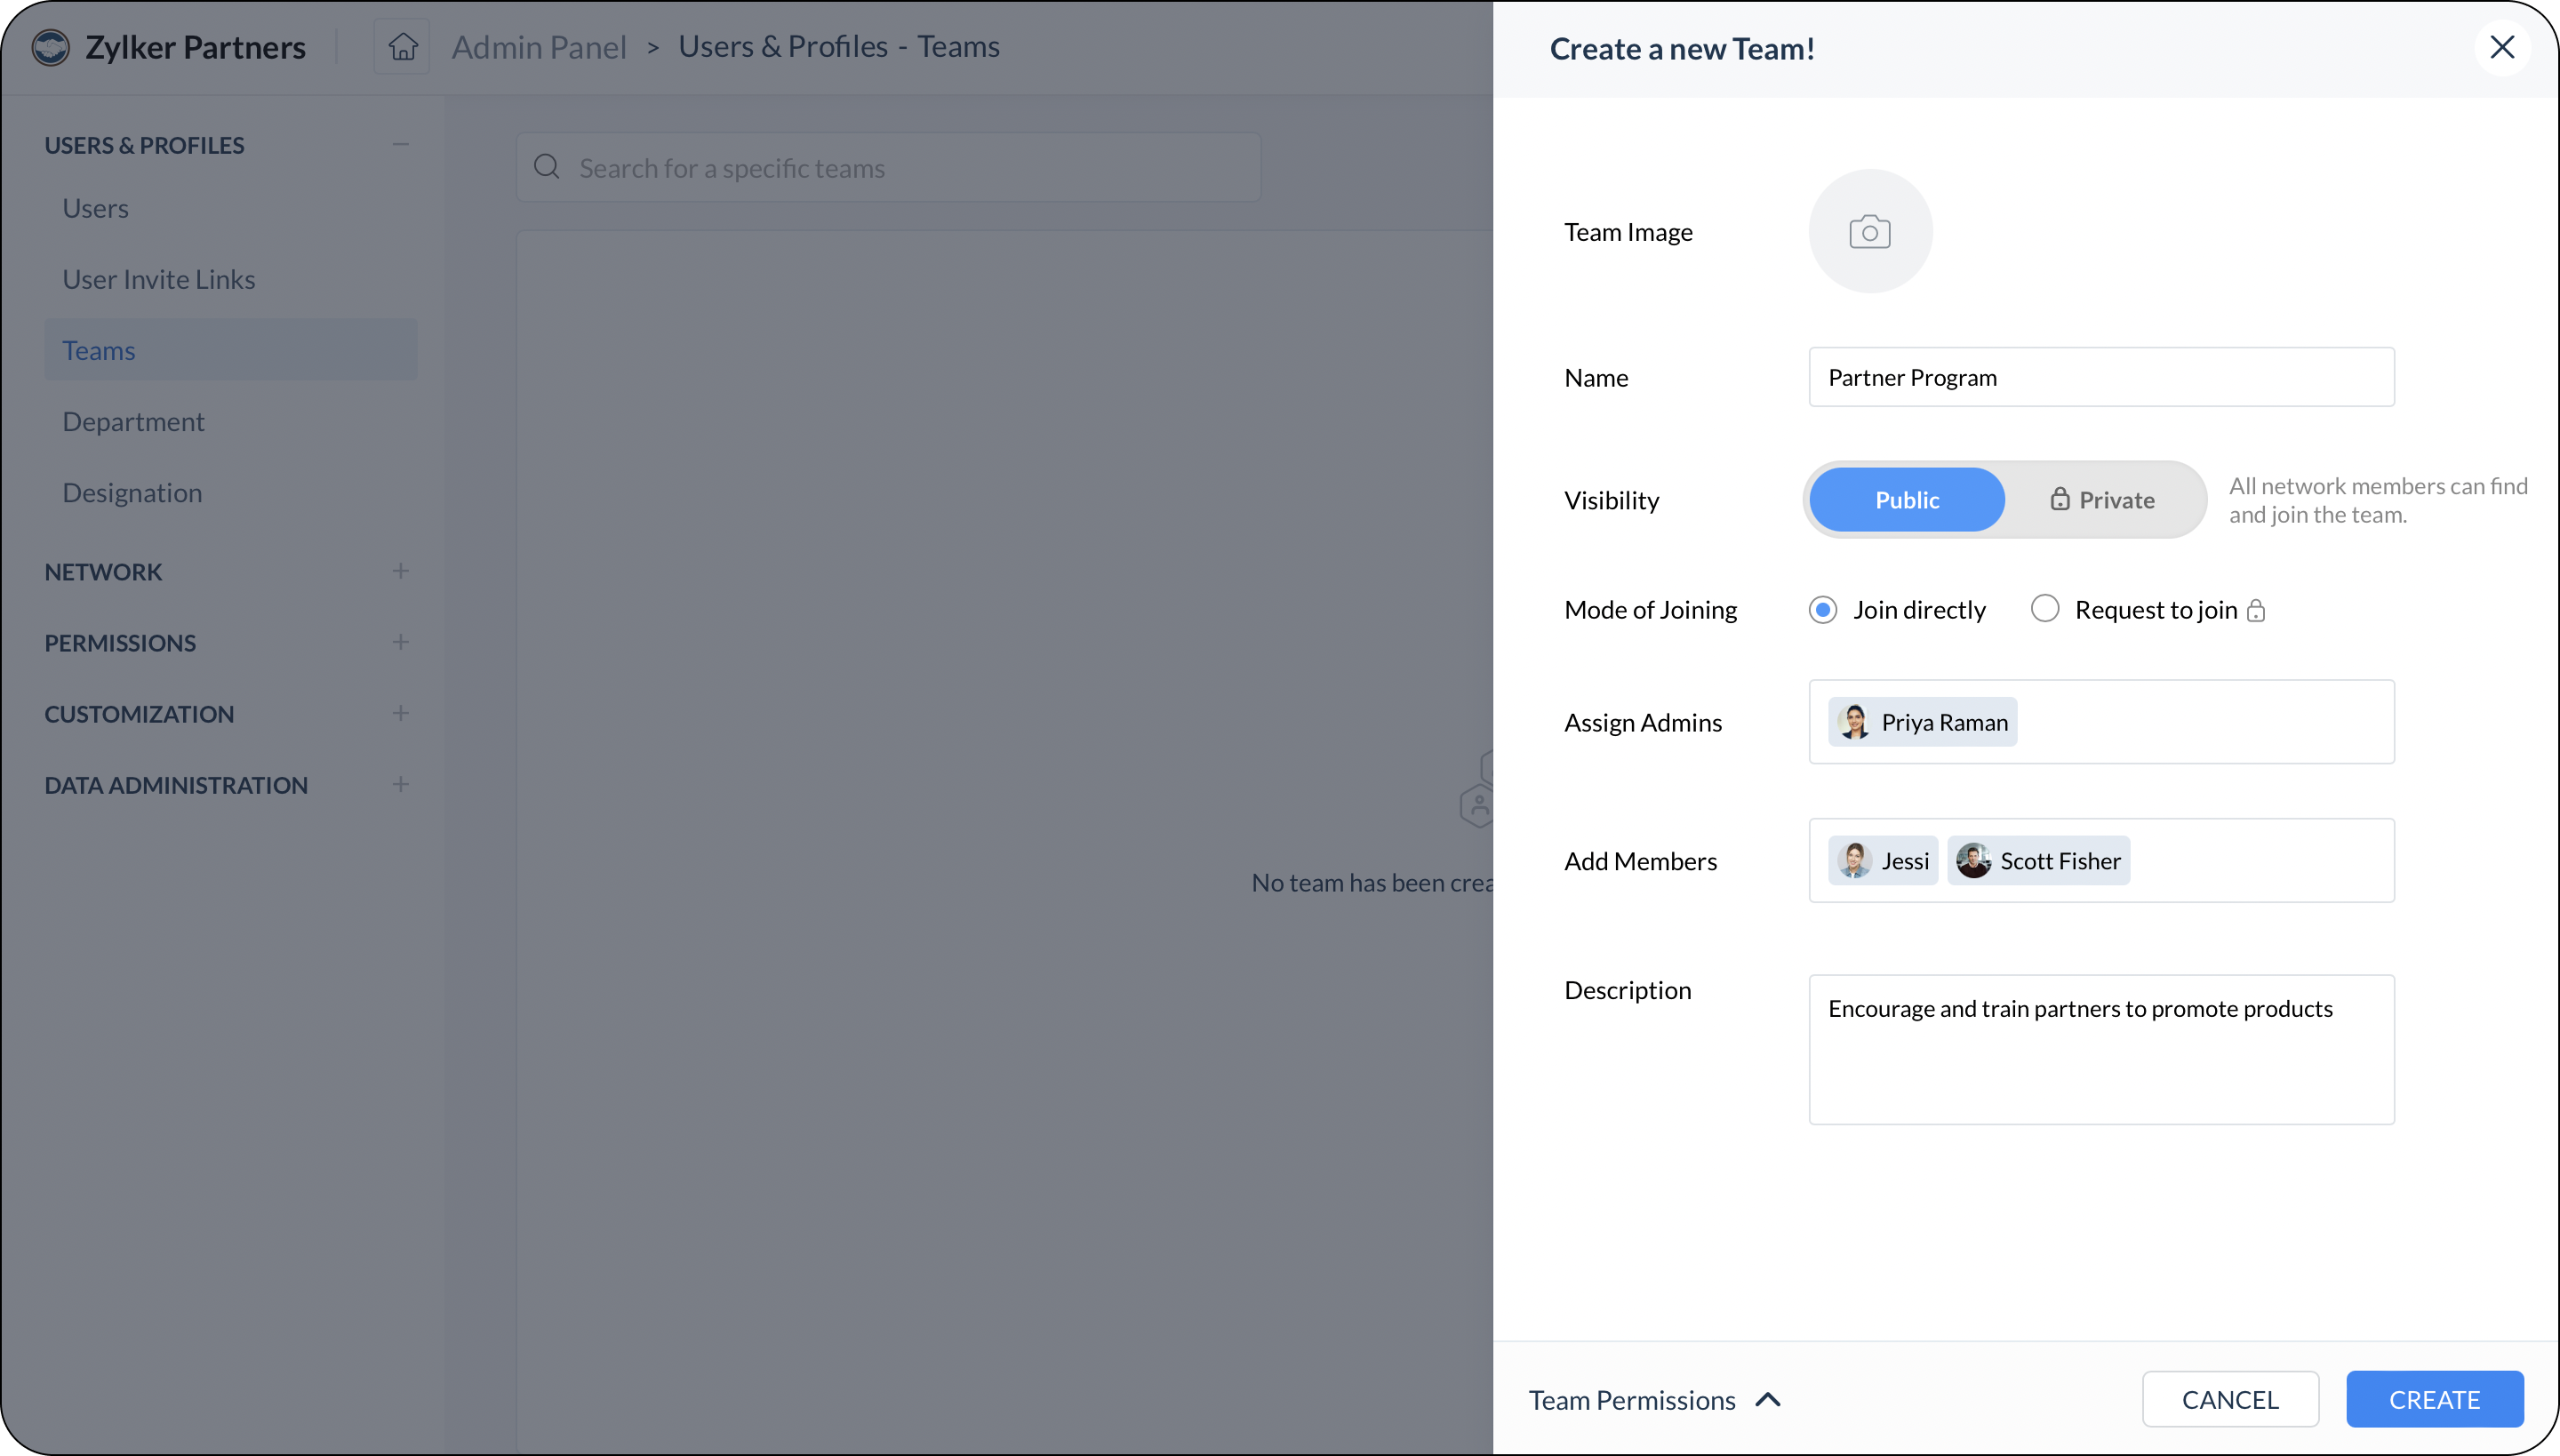2560x1456 pixels.
Task: Focus the Description text area
Action: coord(2101,1050)
